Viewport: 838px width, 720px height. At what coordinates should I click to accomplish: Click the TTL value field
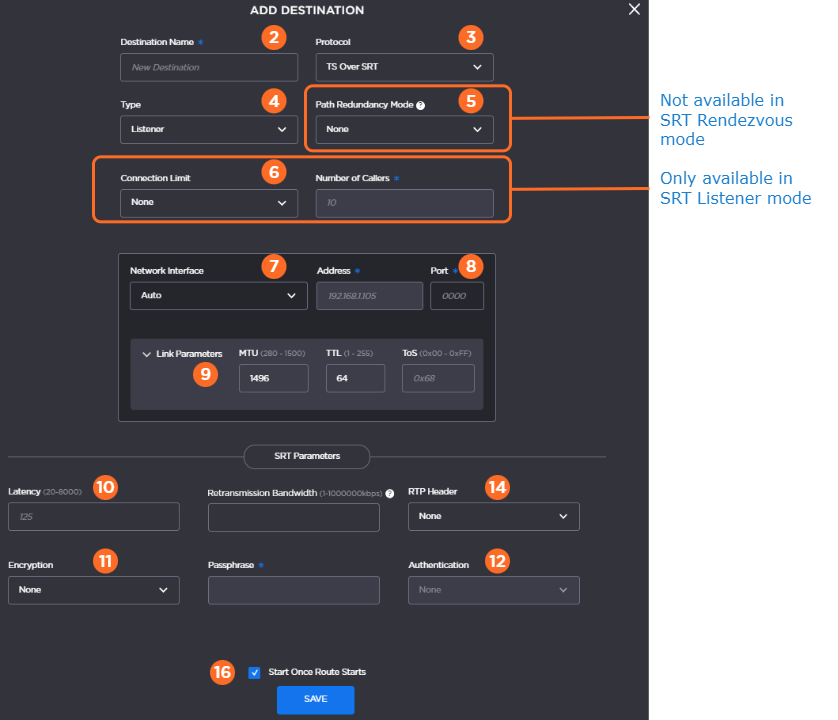(355, 379)
